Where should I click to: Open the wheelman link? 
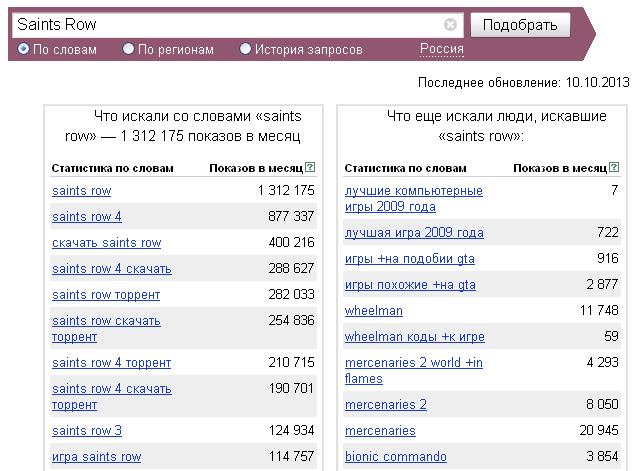pyautogui.click(x=374, y=311)
